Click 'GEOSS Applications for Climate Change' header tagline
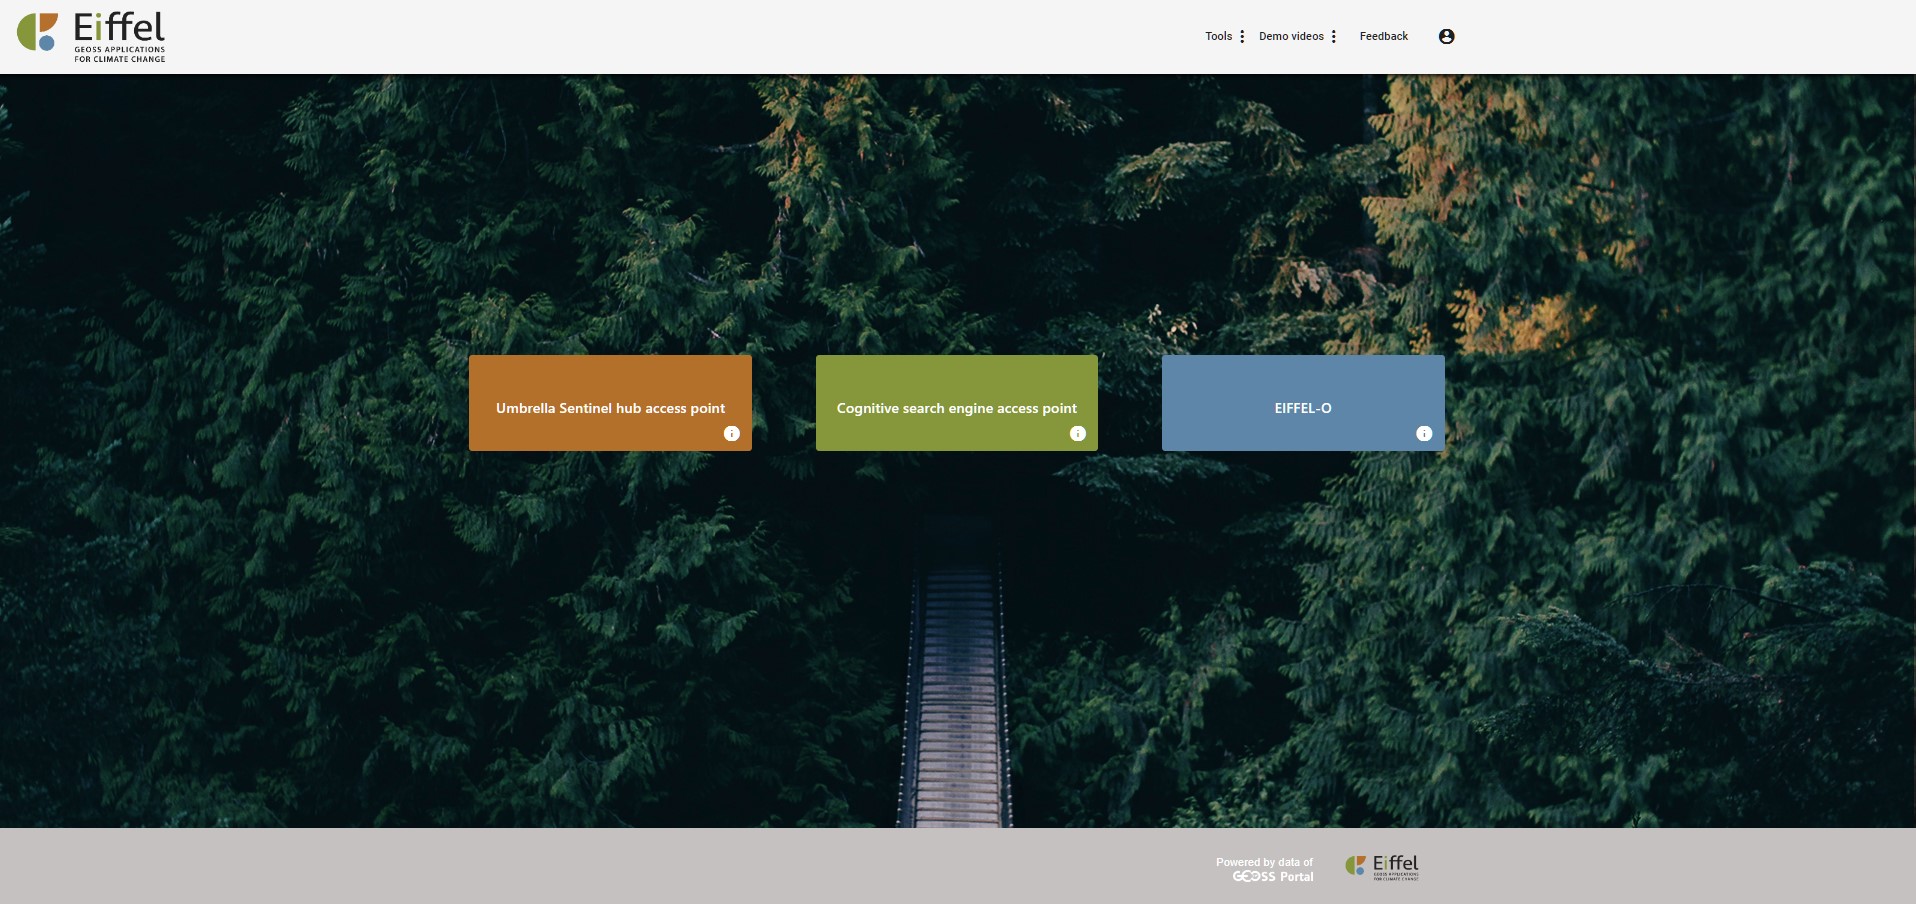 119,54
